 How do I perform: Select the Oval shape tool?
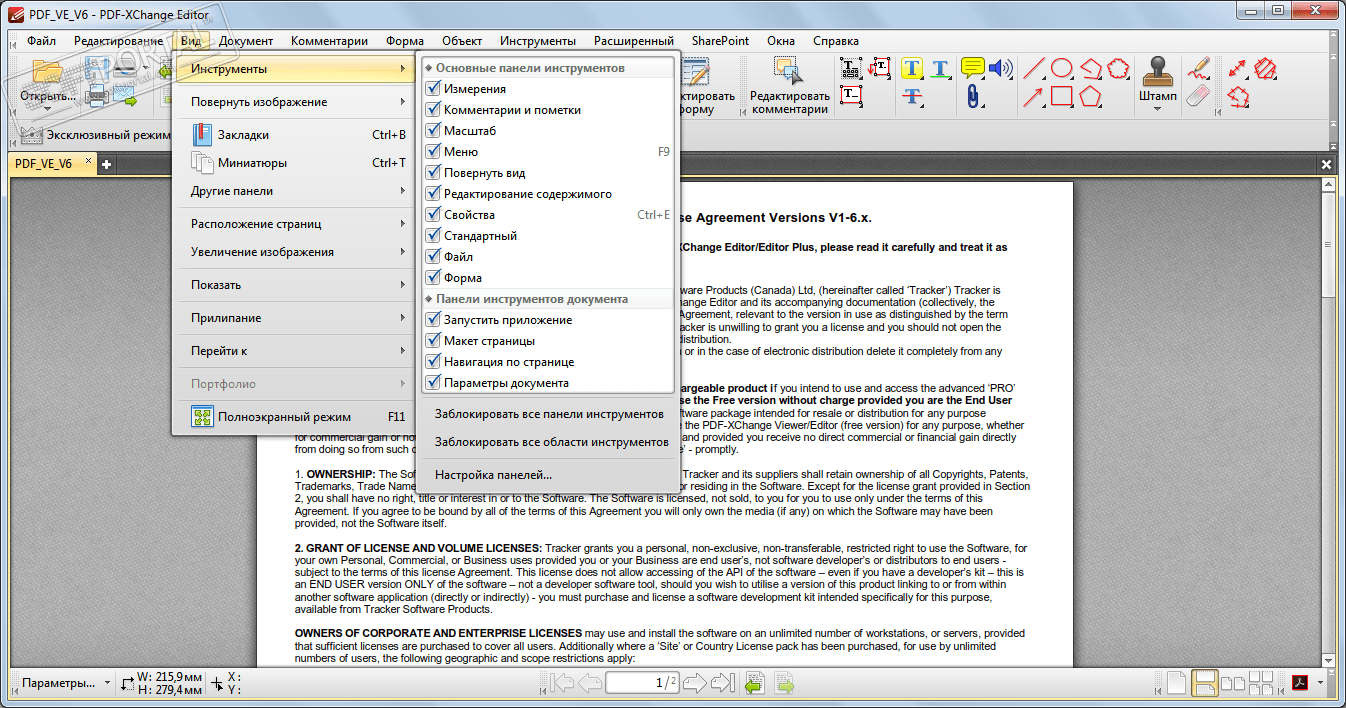point(1062,68)
